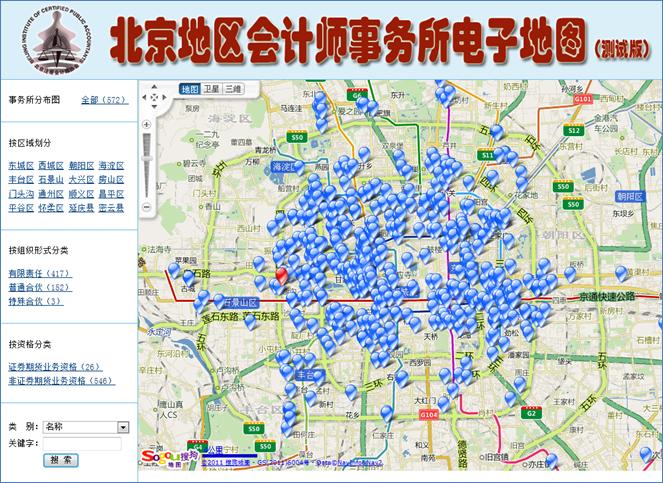Click the pan up arrow on map
Image resolution: width=663 pixels, height=483 pixels.
(x=153, y=88)
